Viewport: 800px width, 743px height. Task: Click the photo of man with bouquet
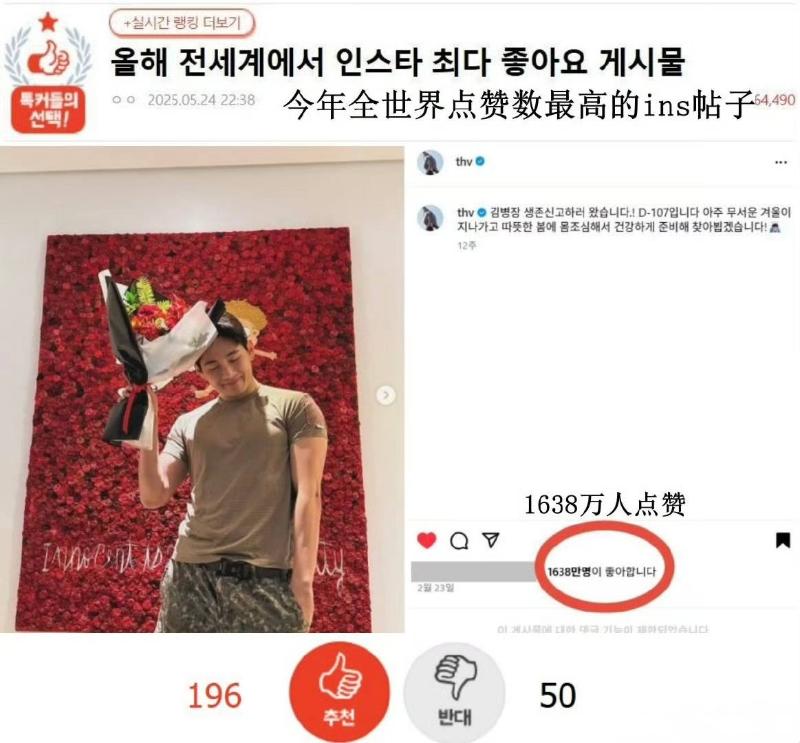point(202,389)
